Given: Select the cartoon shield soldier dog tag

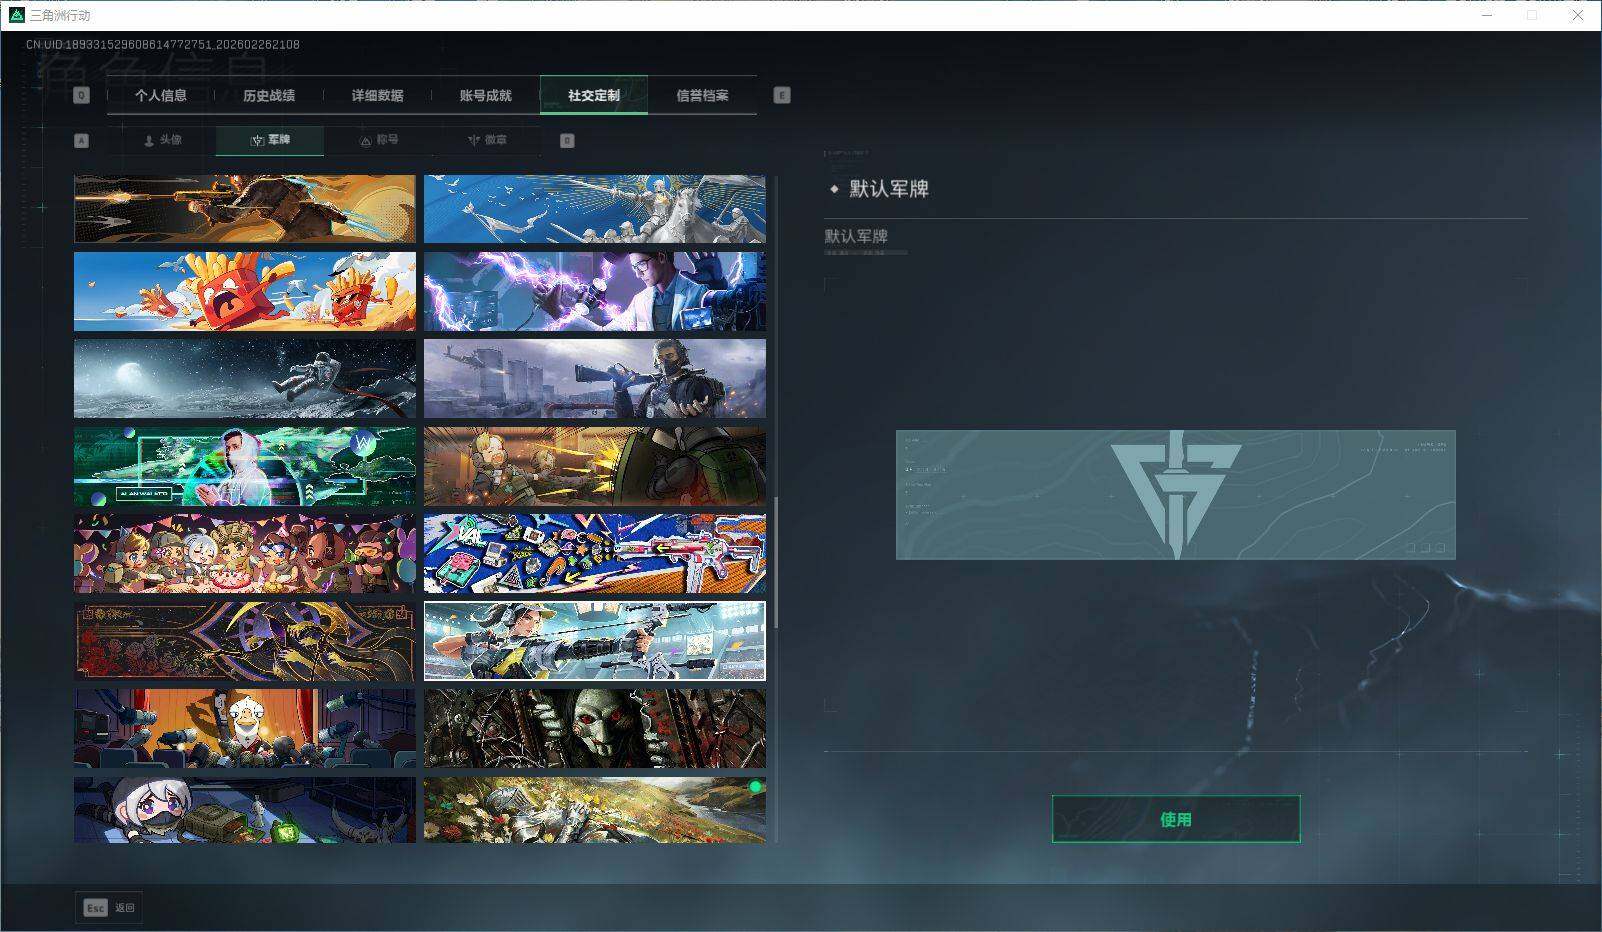Looking at the screenshot, I should 595,466.
